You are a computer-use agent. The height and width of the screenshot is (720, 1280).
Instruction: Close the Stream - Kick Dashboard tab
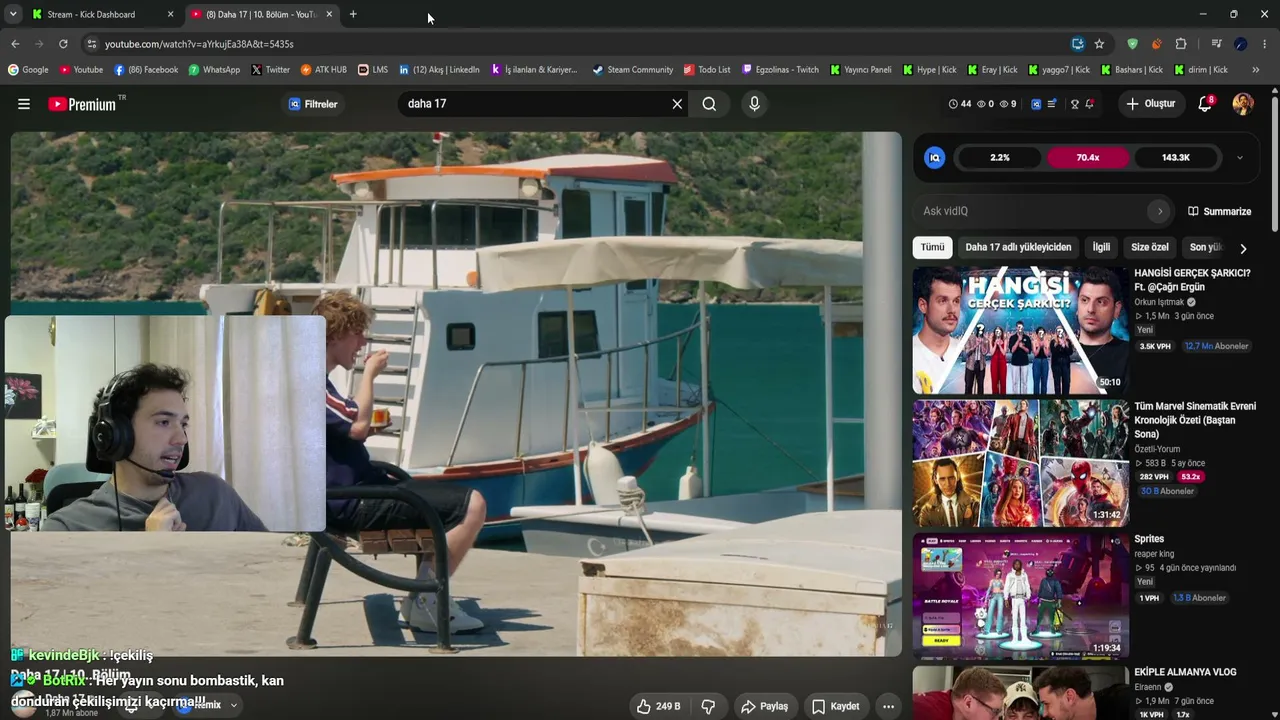pyautogui.click(x=170, y=15)
